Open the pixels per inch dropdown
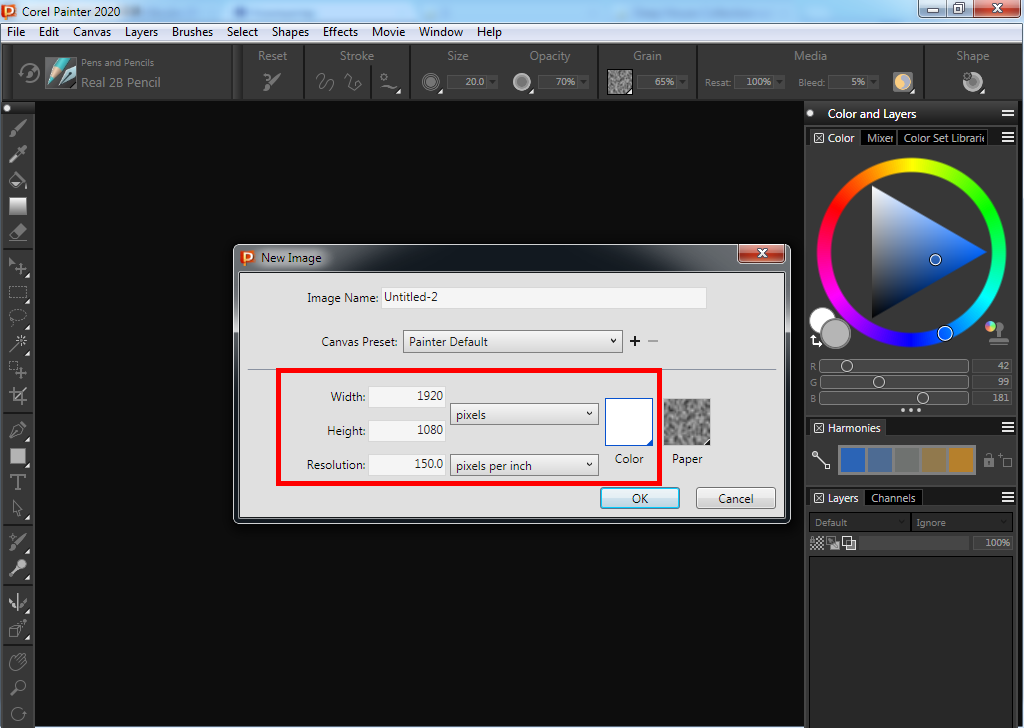 (524, 466)
